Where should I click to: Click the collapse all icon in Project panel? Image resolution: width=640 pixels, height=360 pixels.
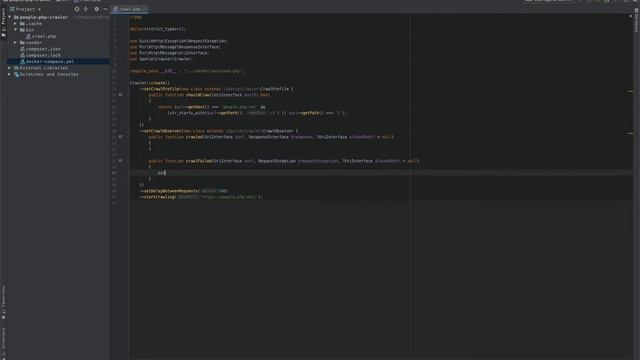click(x=86, y=9)
